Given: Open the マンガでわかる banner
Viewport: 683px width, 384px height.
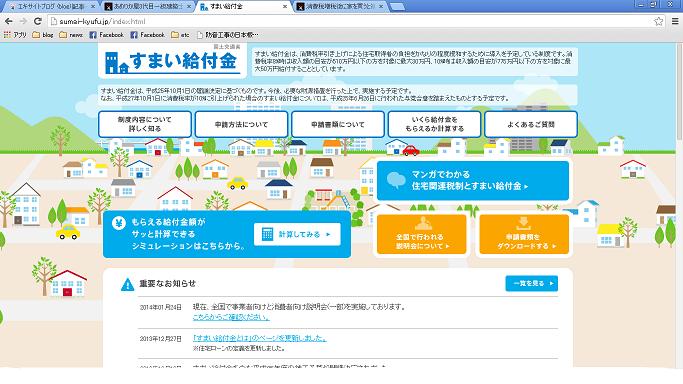Looking at the screenshot, I should tap(473, 180).
